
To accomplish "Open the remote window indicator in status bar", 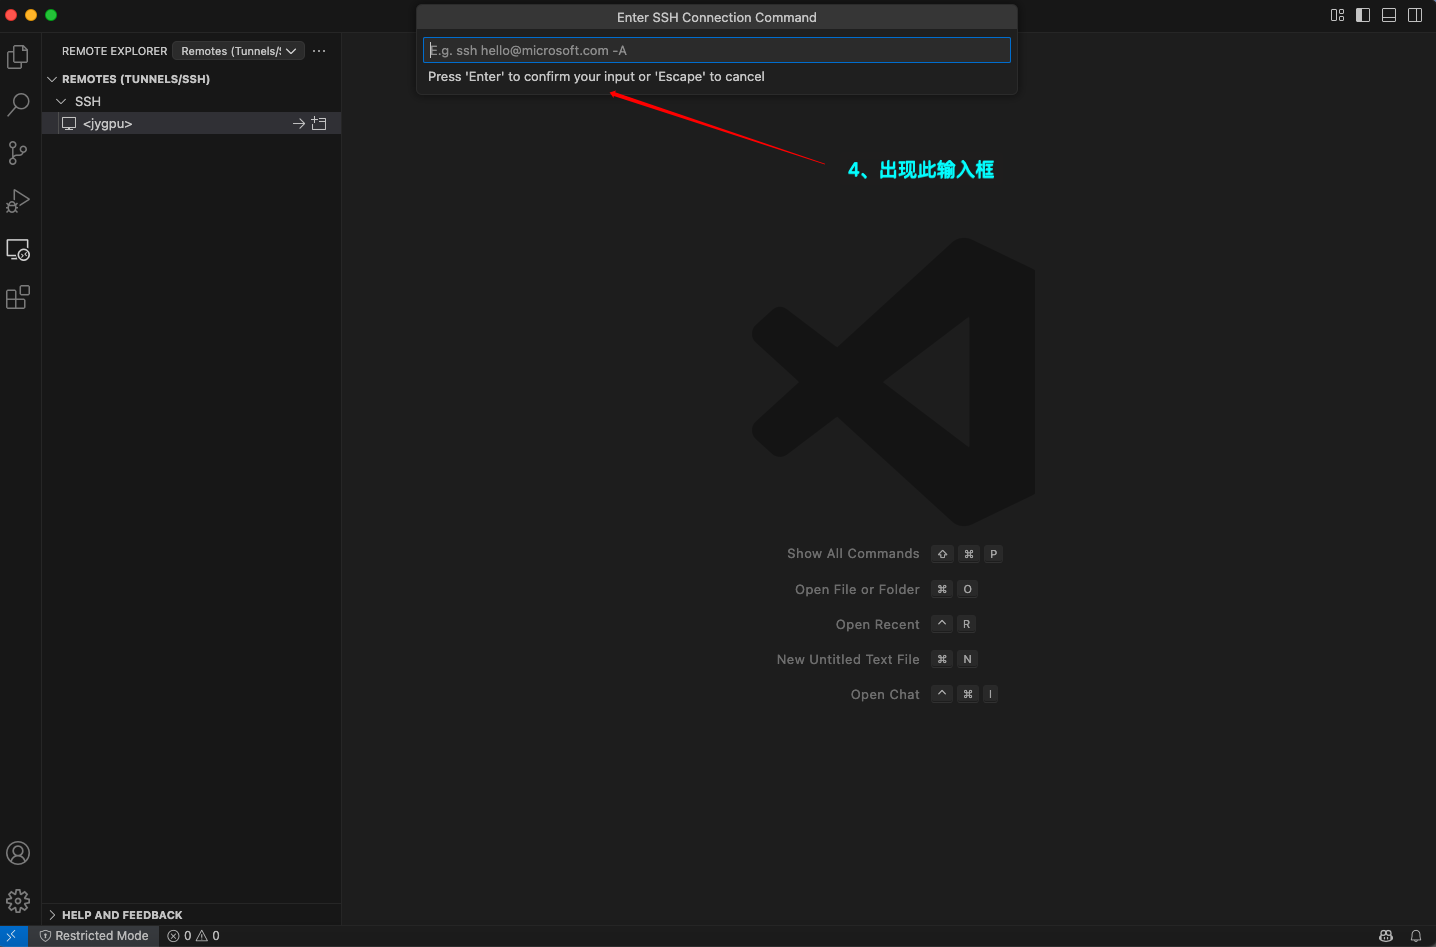I will click(x=12, y=936).
